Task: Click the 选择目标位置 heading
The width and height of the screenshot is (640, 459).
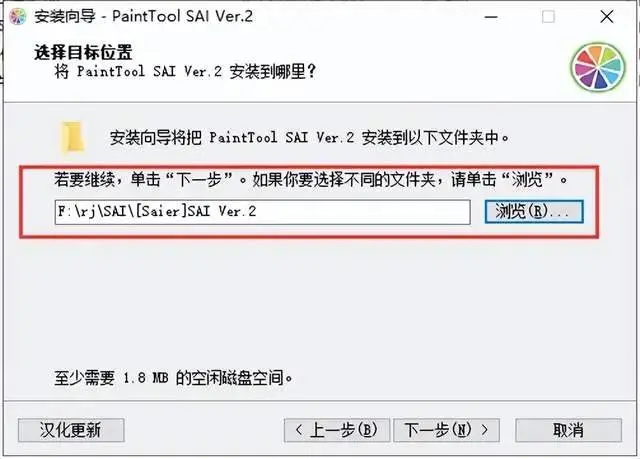Action: click(83, 52)
